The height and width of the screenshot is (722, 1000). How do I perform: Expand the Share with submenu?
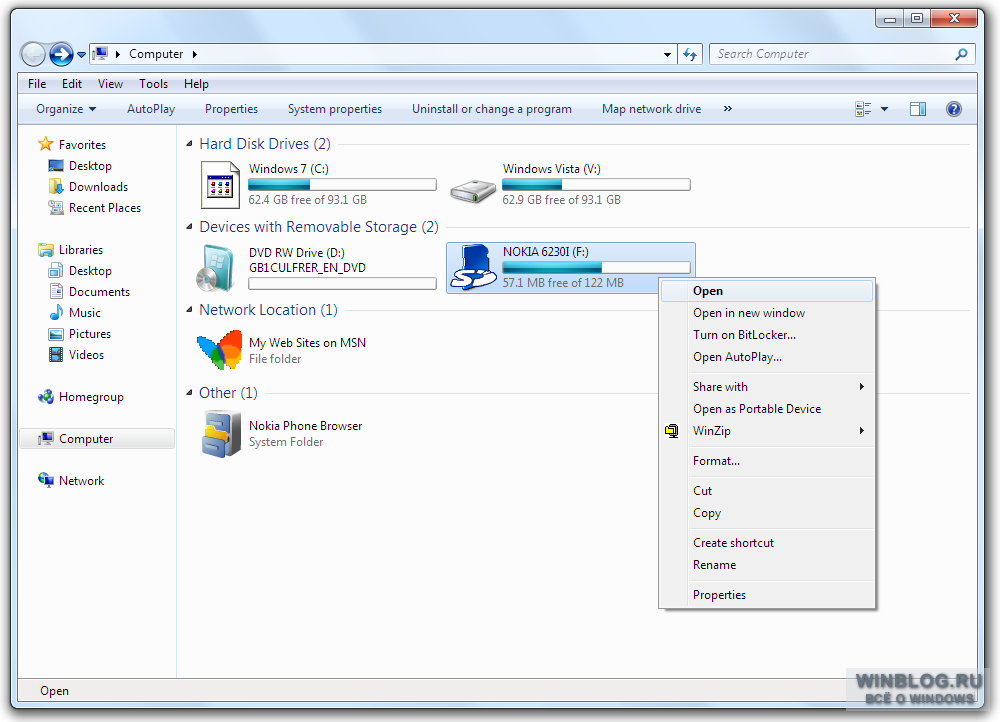(767, 387)
